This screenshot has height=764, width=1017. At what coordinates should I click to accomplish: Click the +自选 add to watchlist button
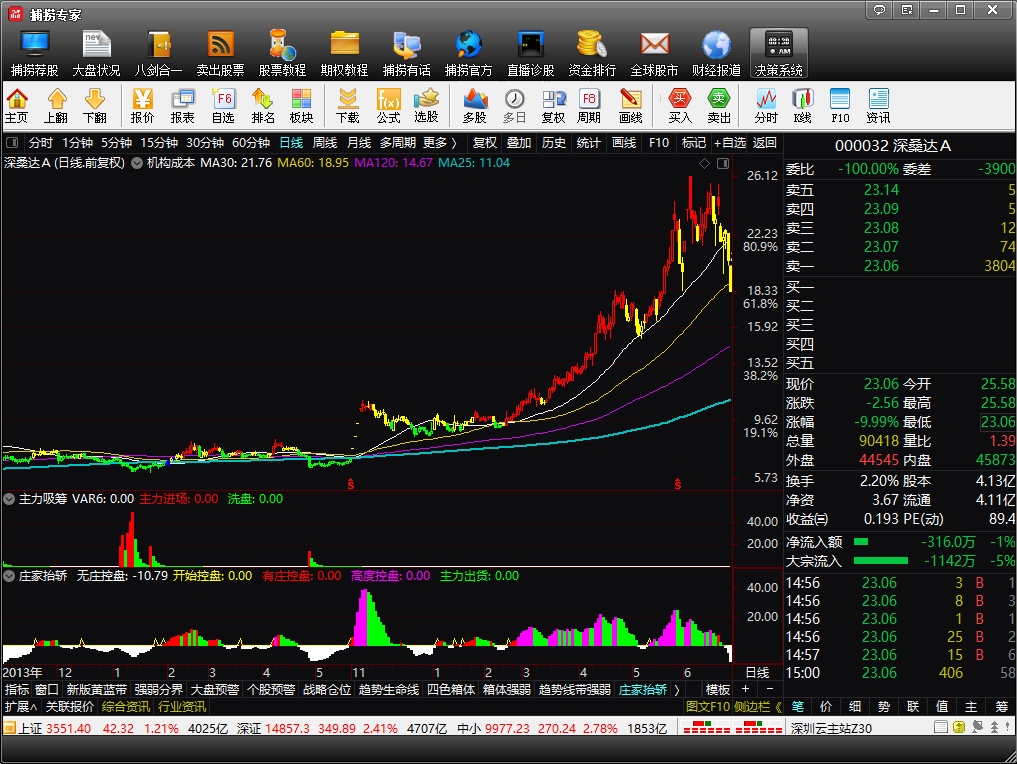[x=729, y=143]
